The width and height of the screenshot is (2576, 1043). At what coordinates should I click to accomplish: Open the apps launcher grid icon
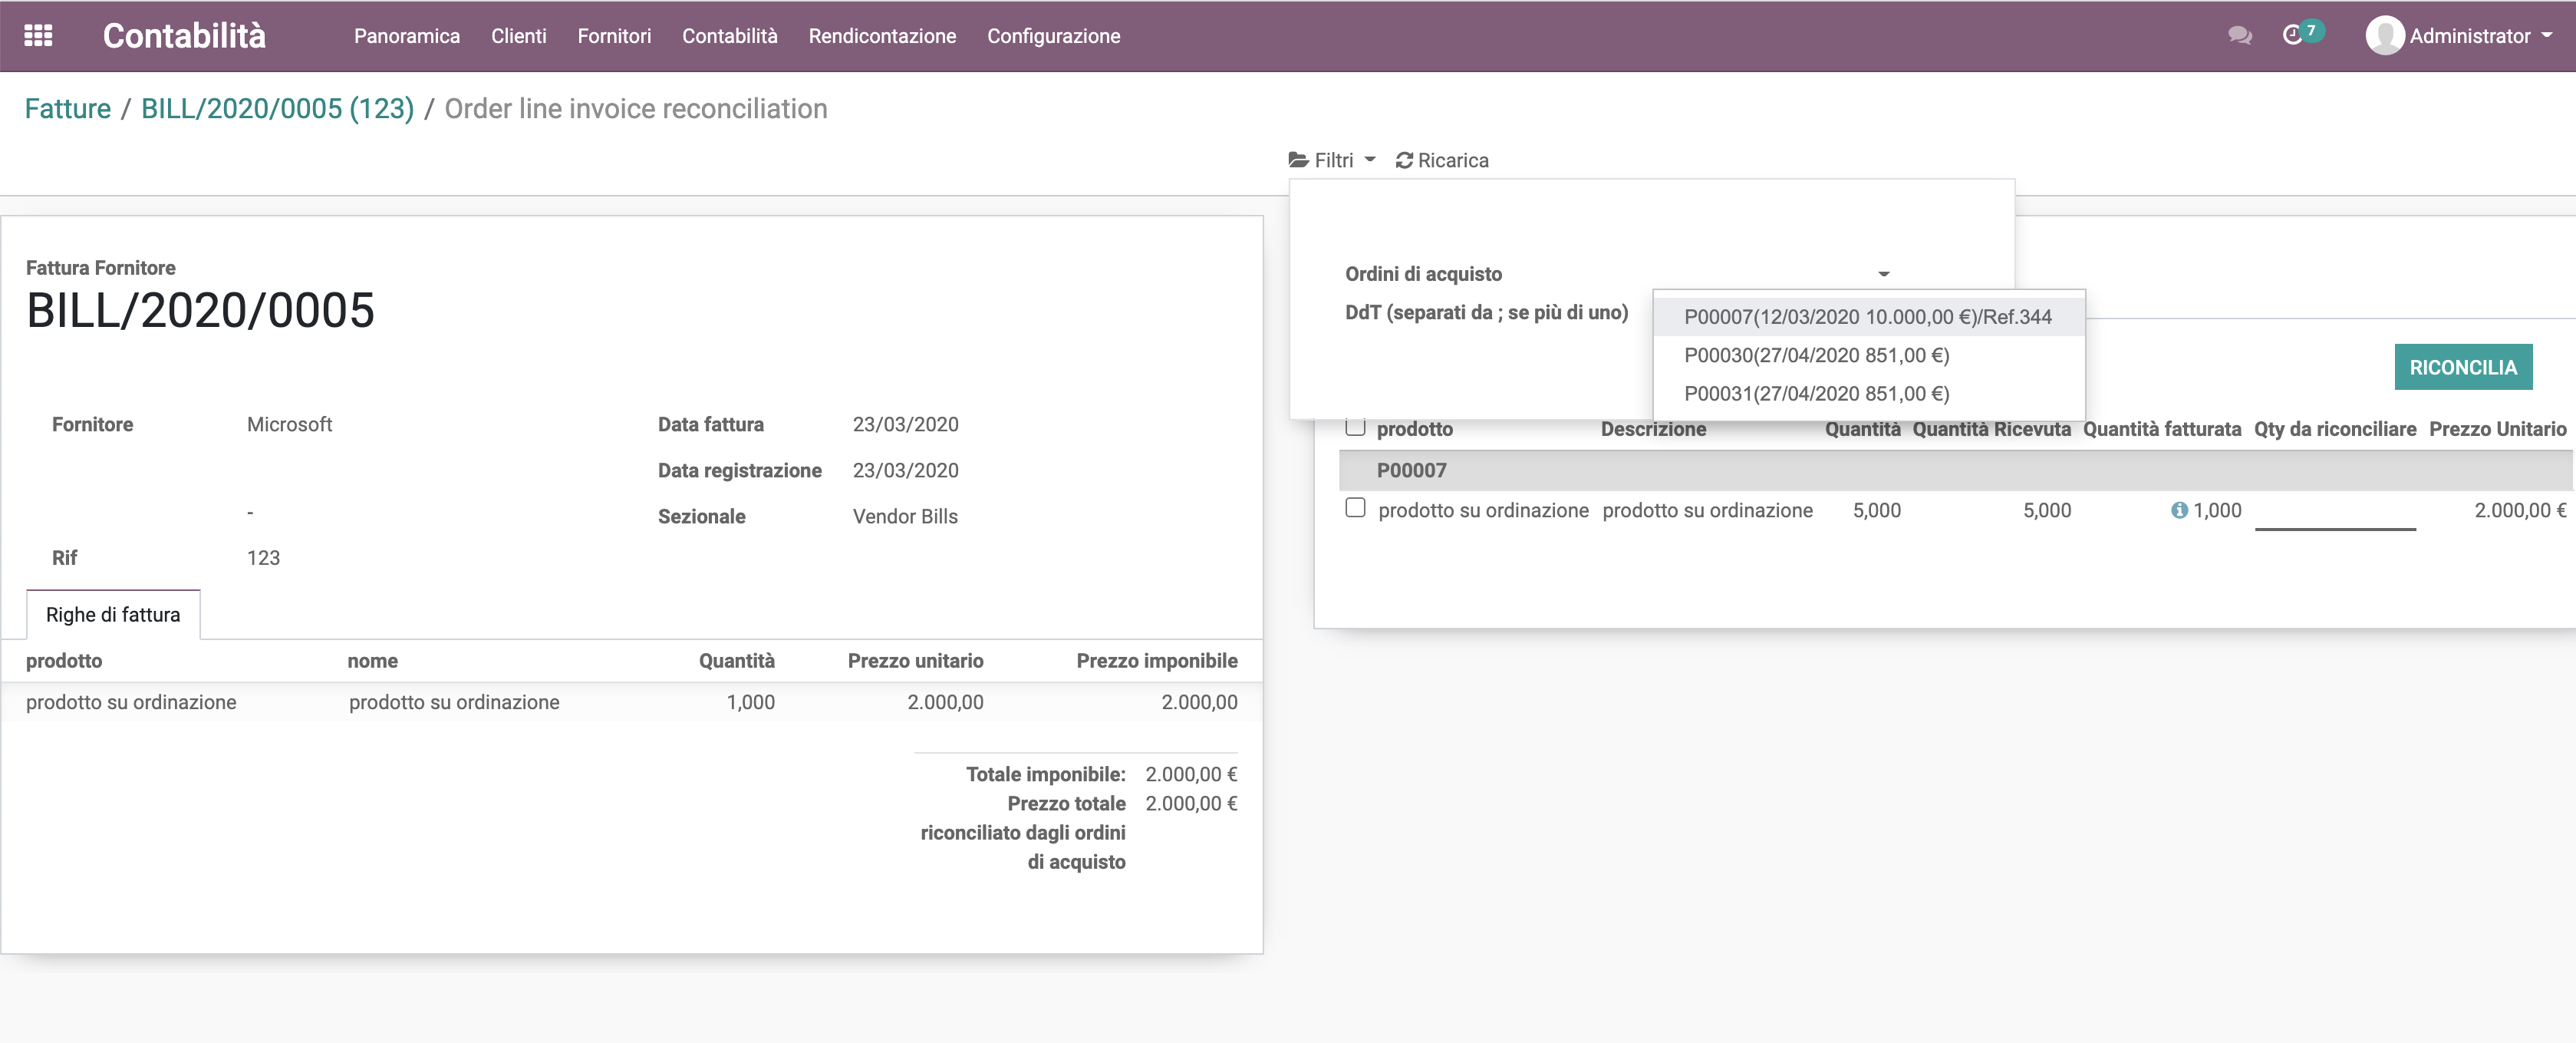pos(38,36)
